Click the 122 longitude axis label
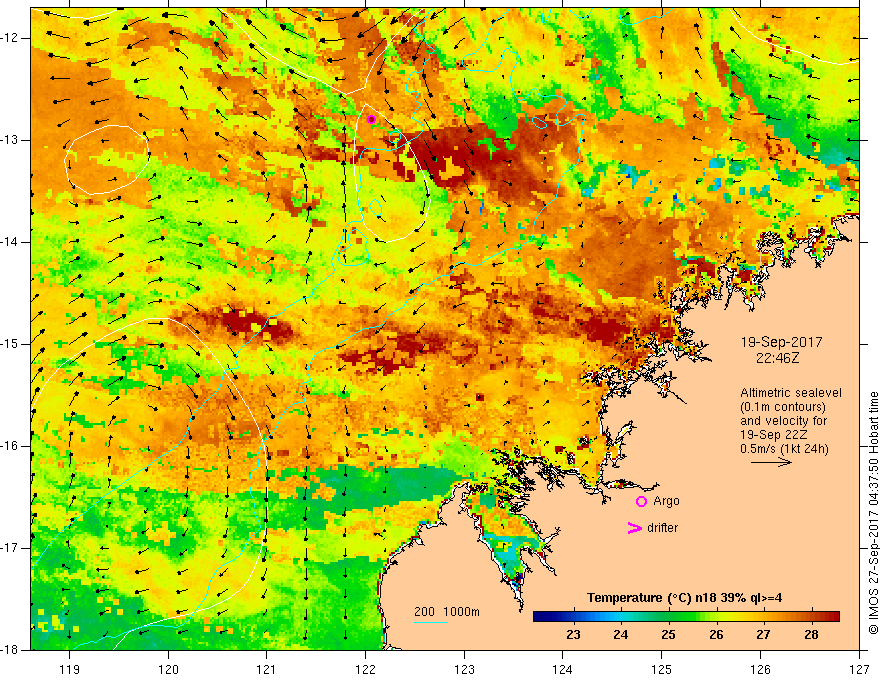 tap(365, 669)
